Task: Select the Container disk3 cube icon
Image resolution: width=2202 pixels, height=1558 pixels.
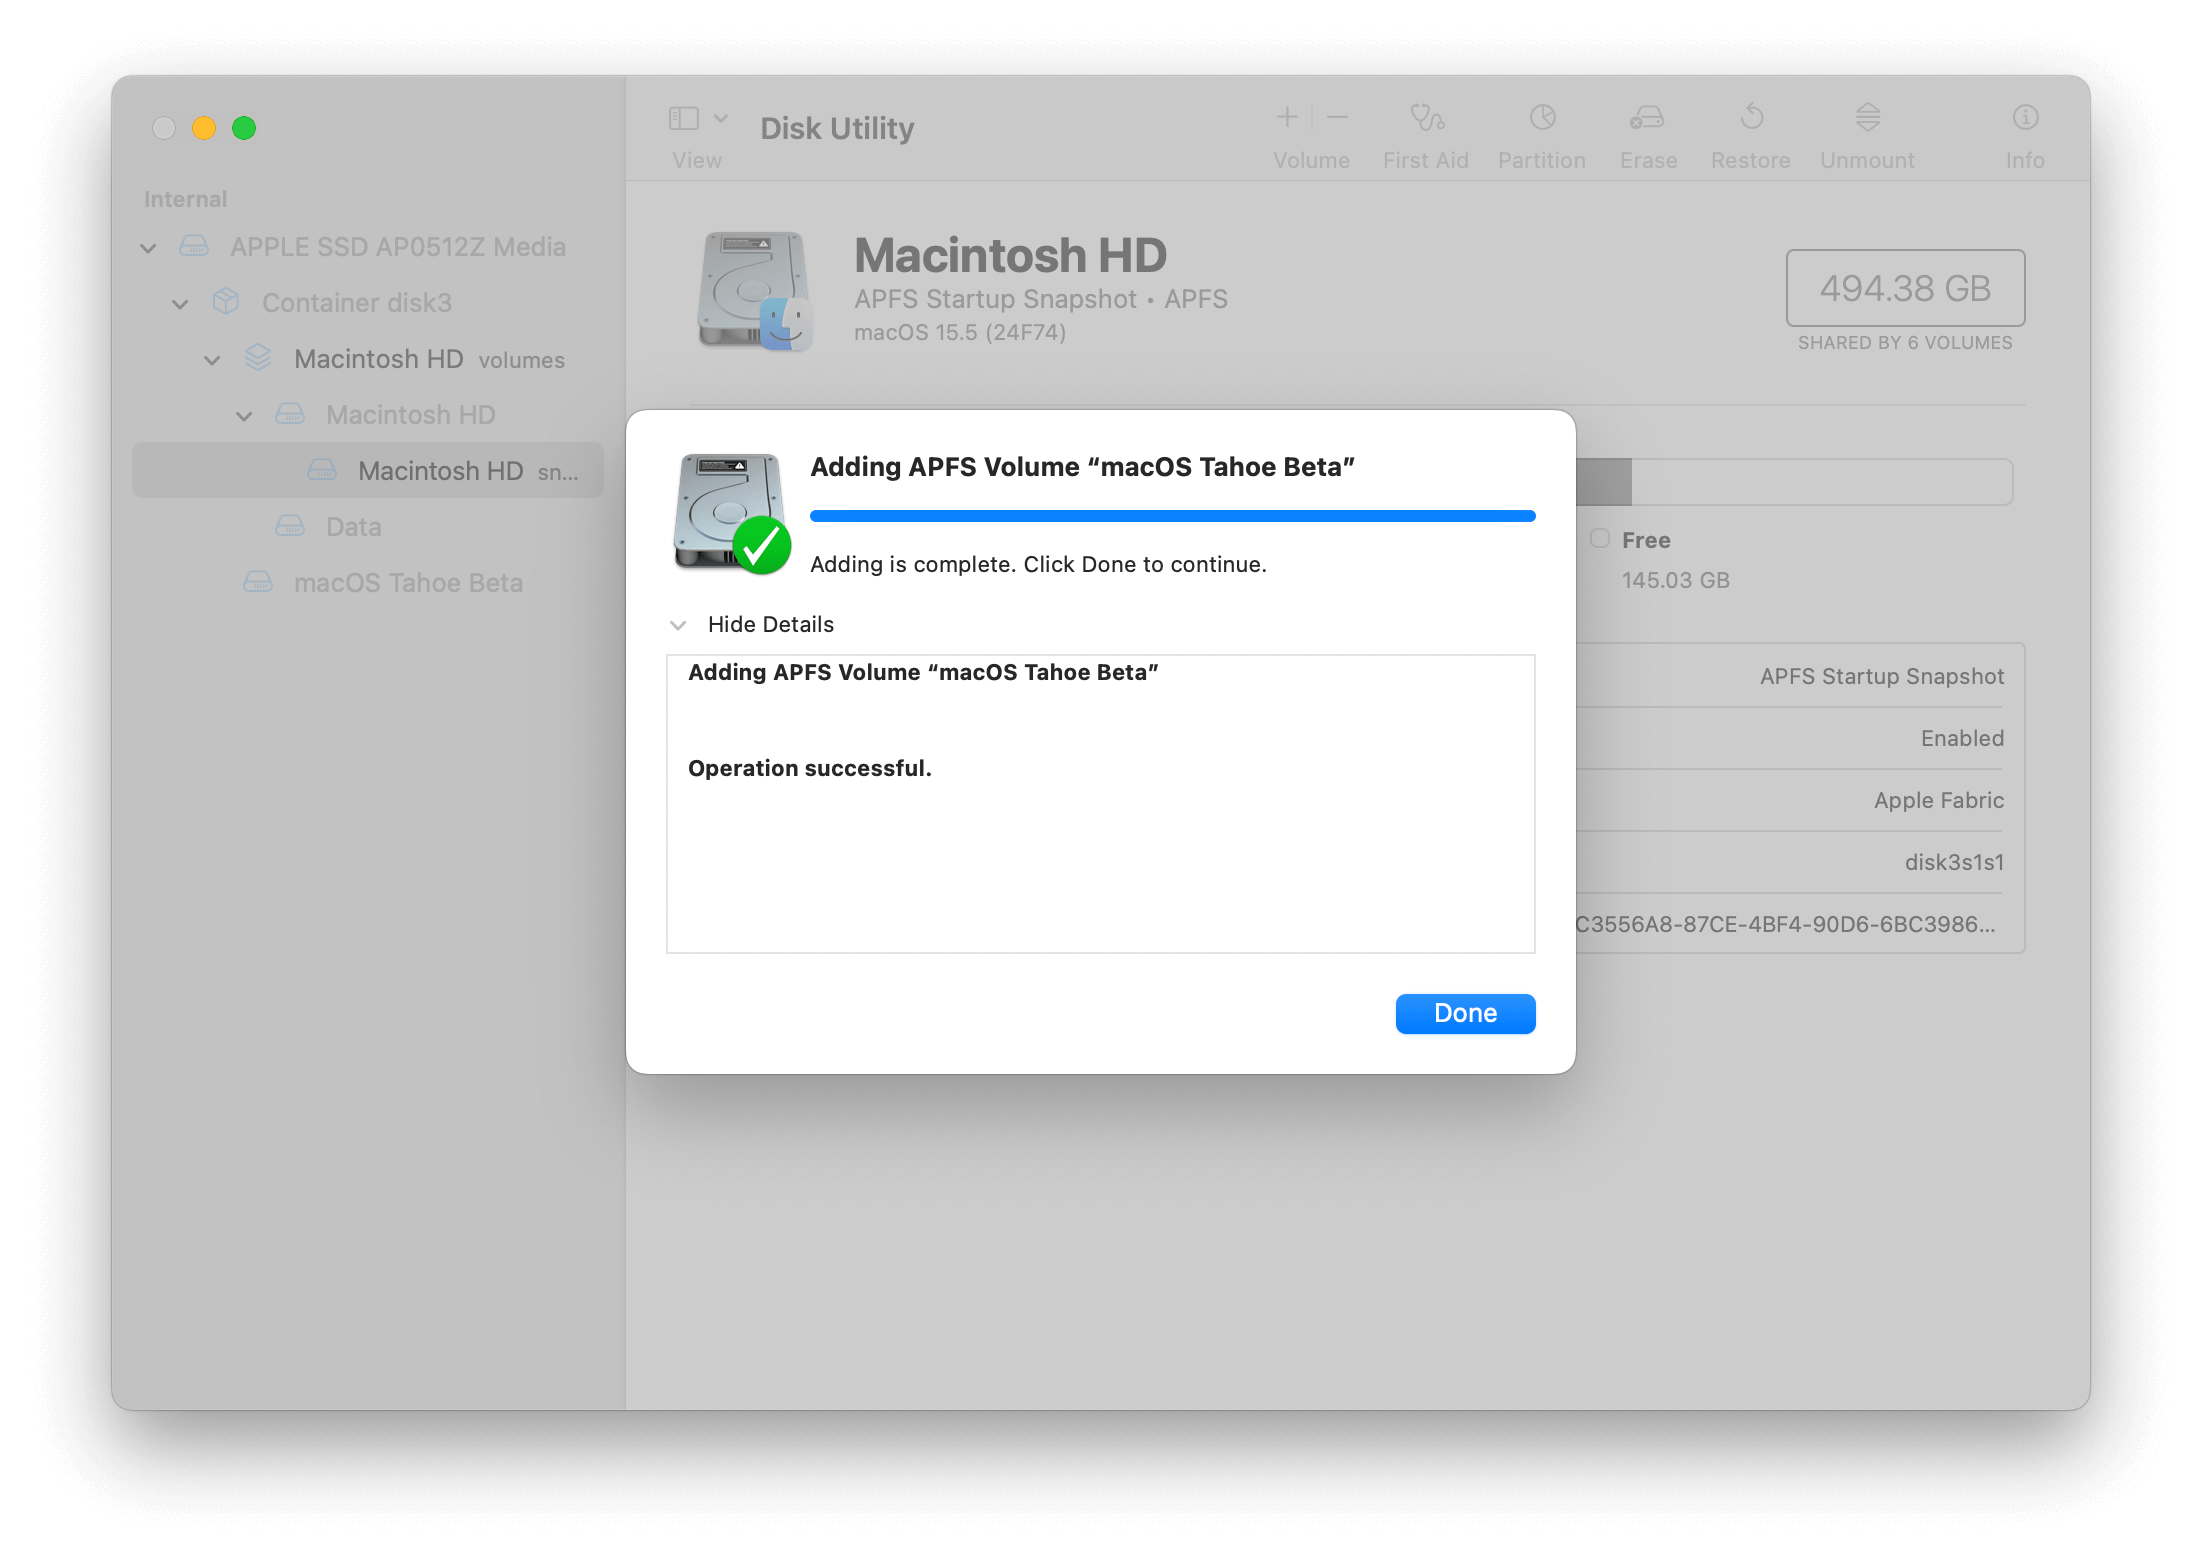Action: (226, 302)
